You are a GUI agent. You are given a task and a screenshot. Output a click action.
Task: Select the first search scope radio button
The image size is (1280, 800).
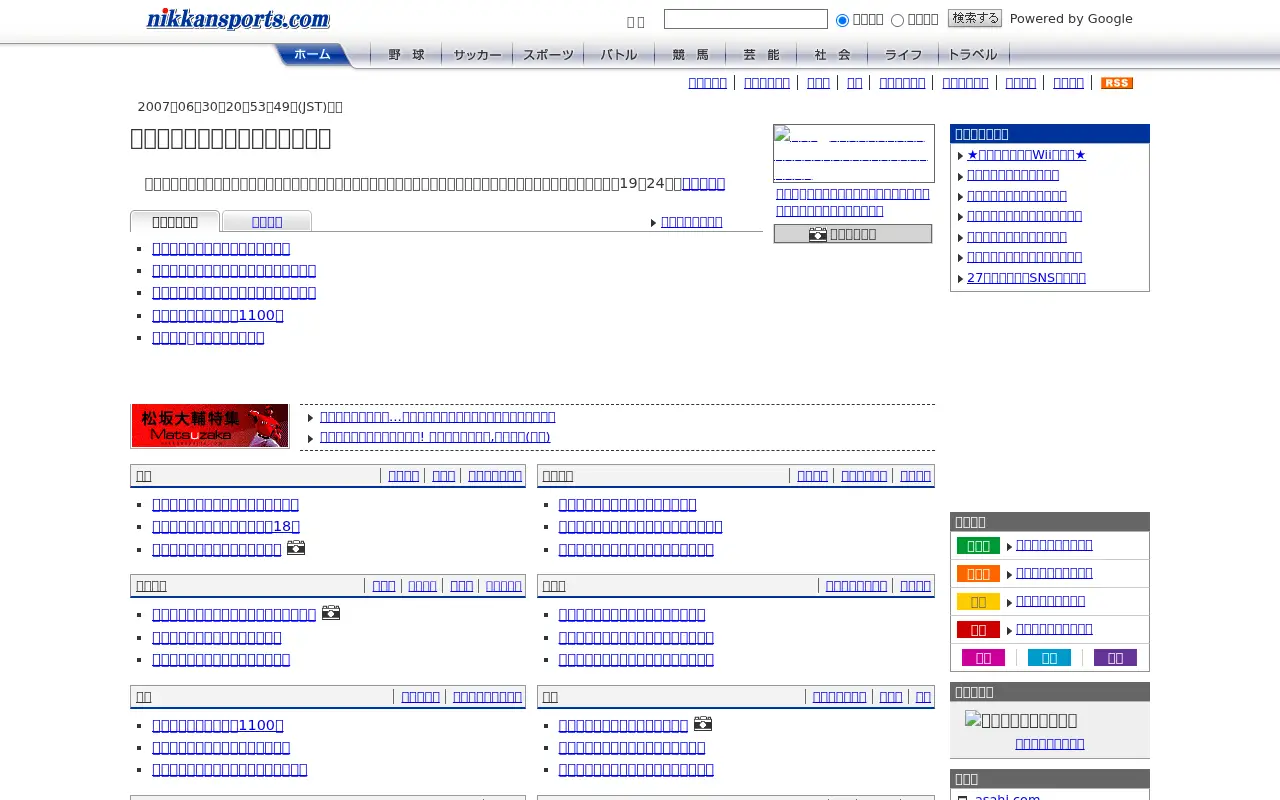[842, 20]
